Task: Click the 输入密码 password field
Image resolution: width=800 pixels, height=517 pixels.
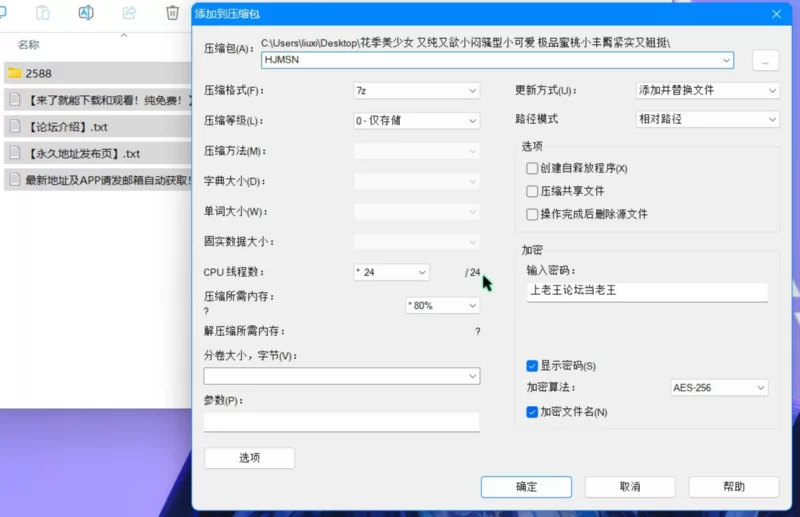Action: (x=647, y=291)
